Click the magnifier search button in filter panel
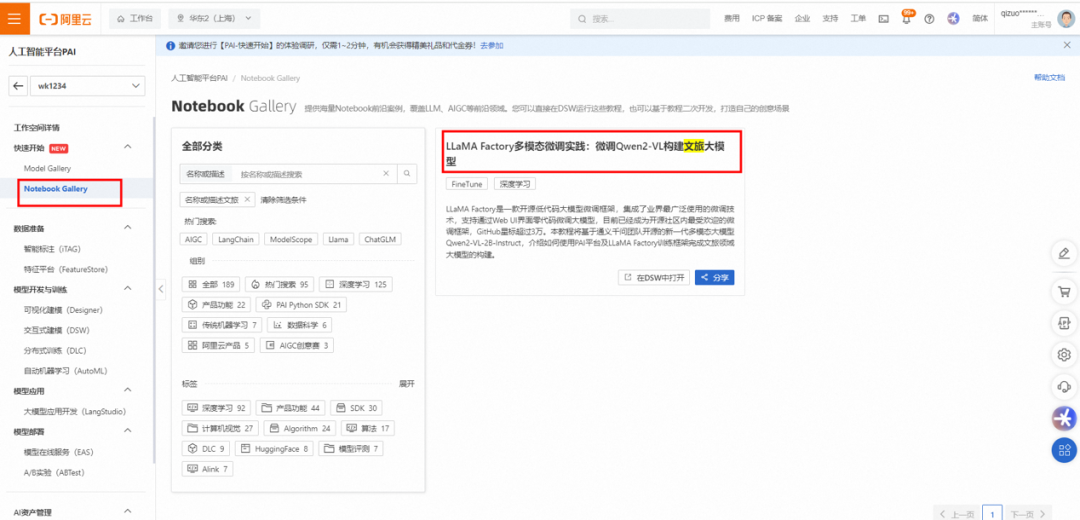1080x520 pixels. [x=407, y=174]
